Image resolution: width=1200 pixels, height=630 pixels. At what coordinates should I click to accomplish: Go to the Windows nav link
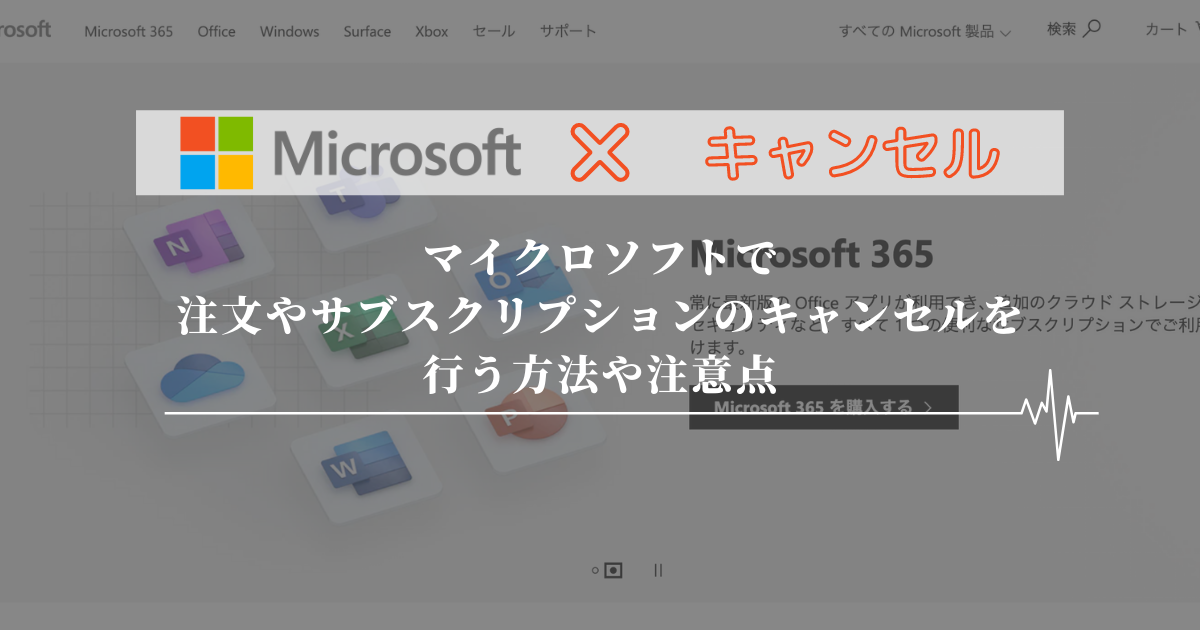click(289, 31)
